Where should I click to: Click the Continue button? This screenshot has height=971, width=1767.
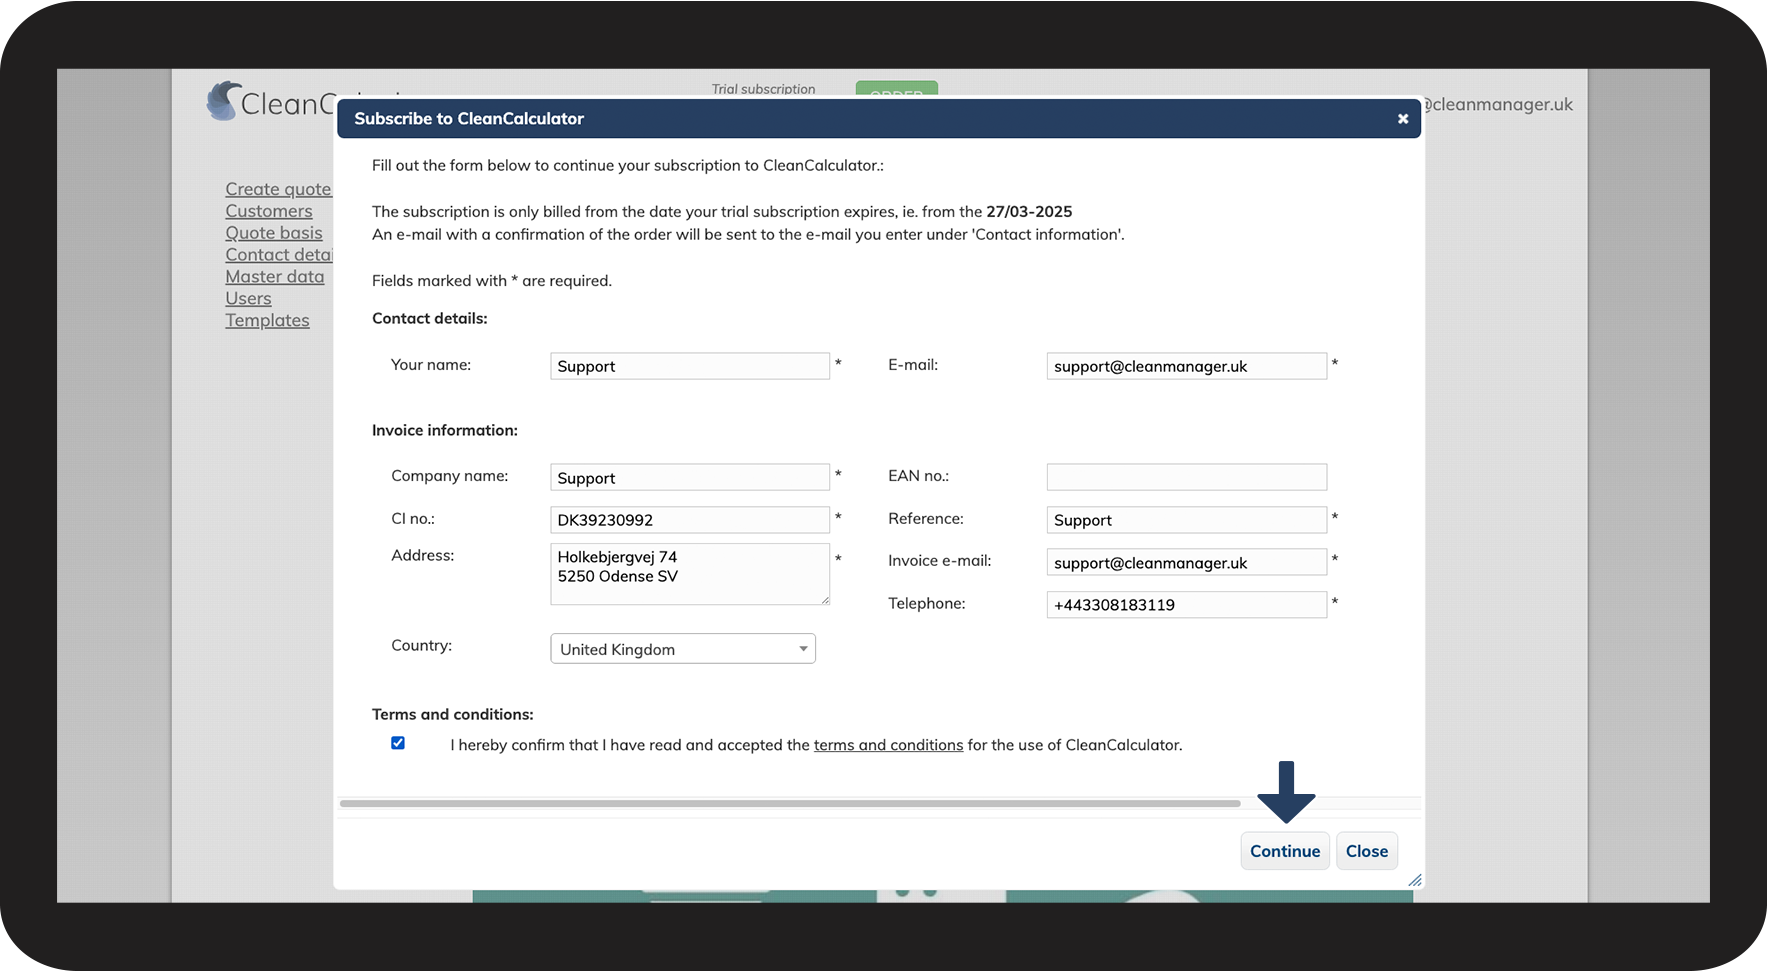tap(1284, 851)
